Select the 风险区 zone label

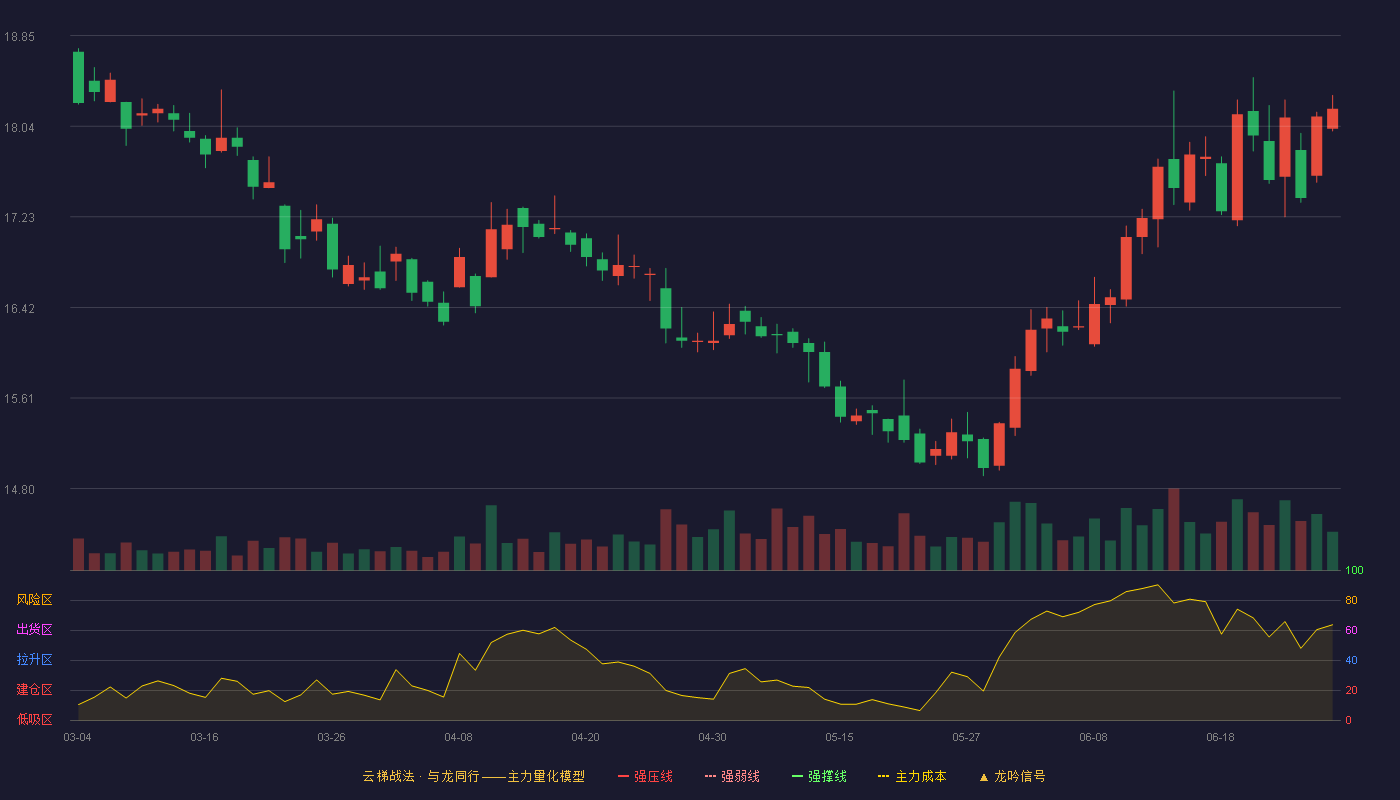pos(34,600)
